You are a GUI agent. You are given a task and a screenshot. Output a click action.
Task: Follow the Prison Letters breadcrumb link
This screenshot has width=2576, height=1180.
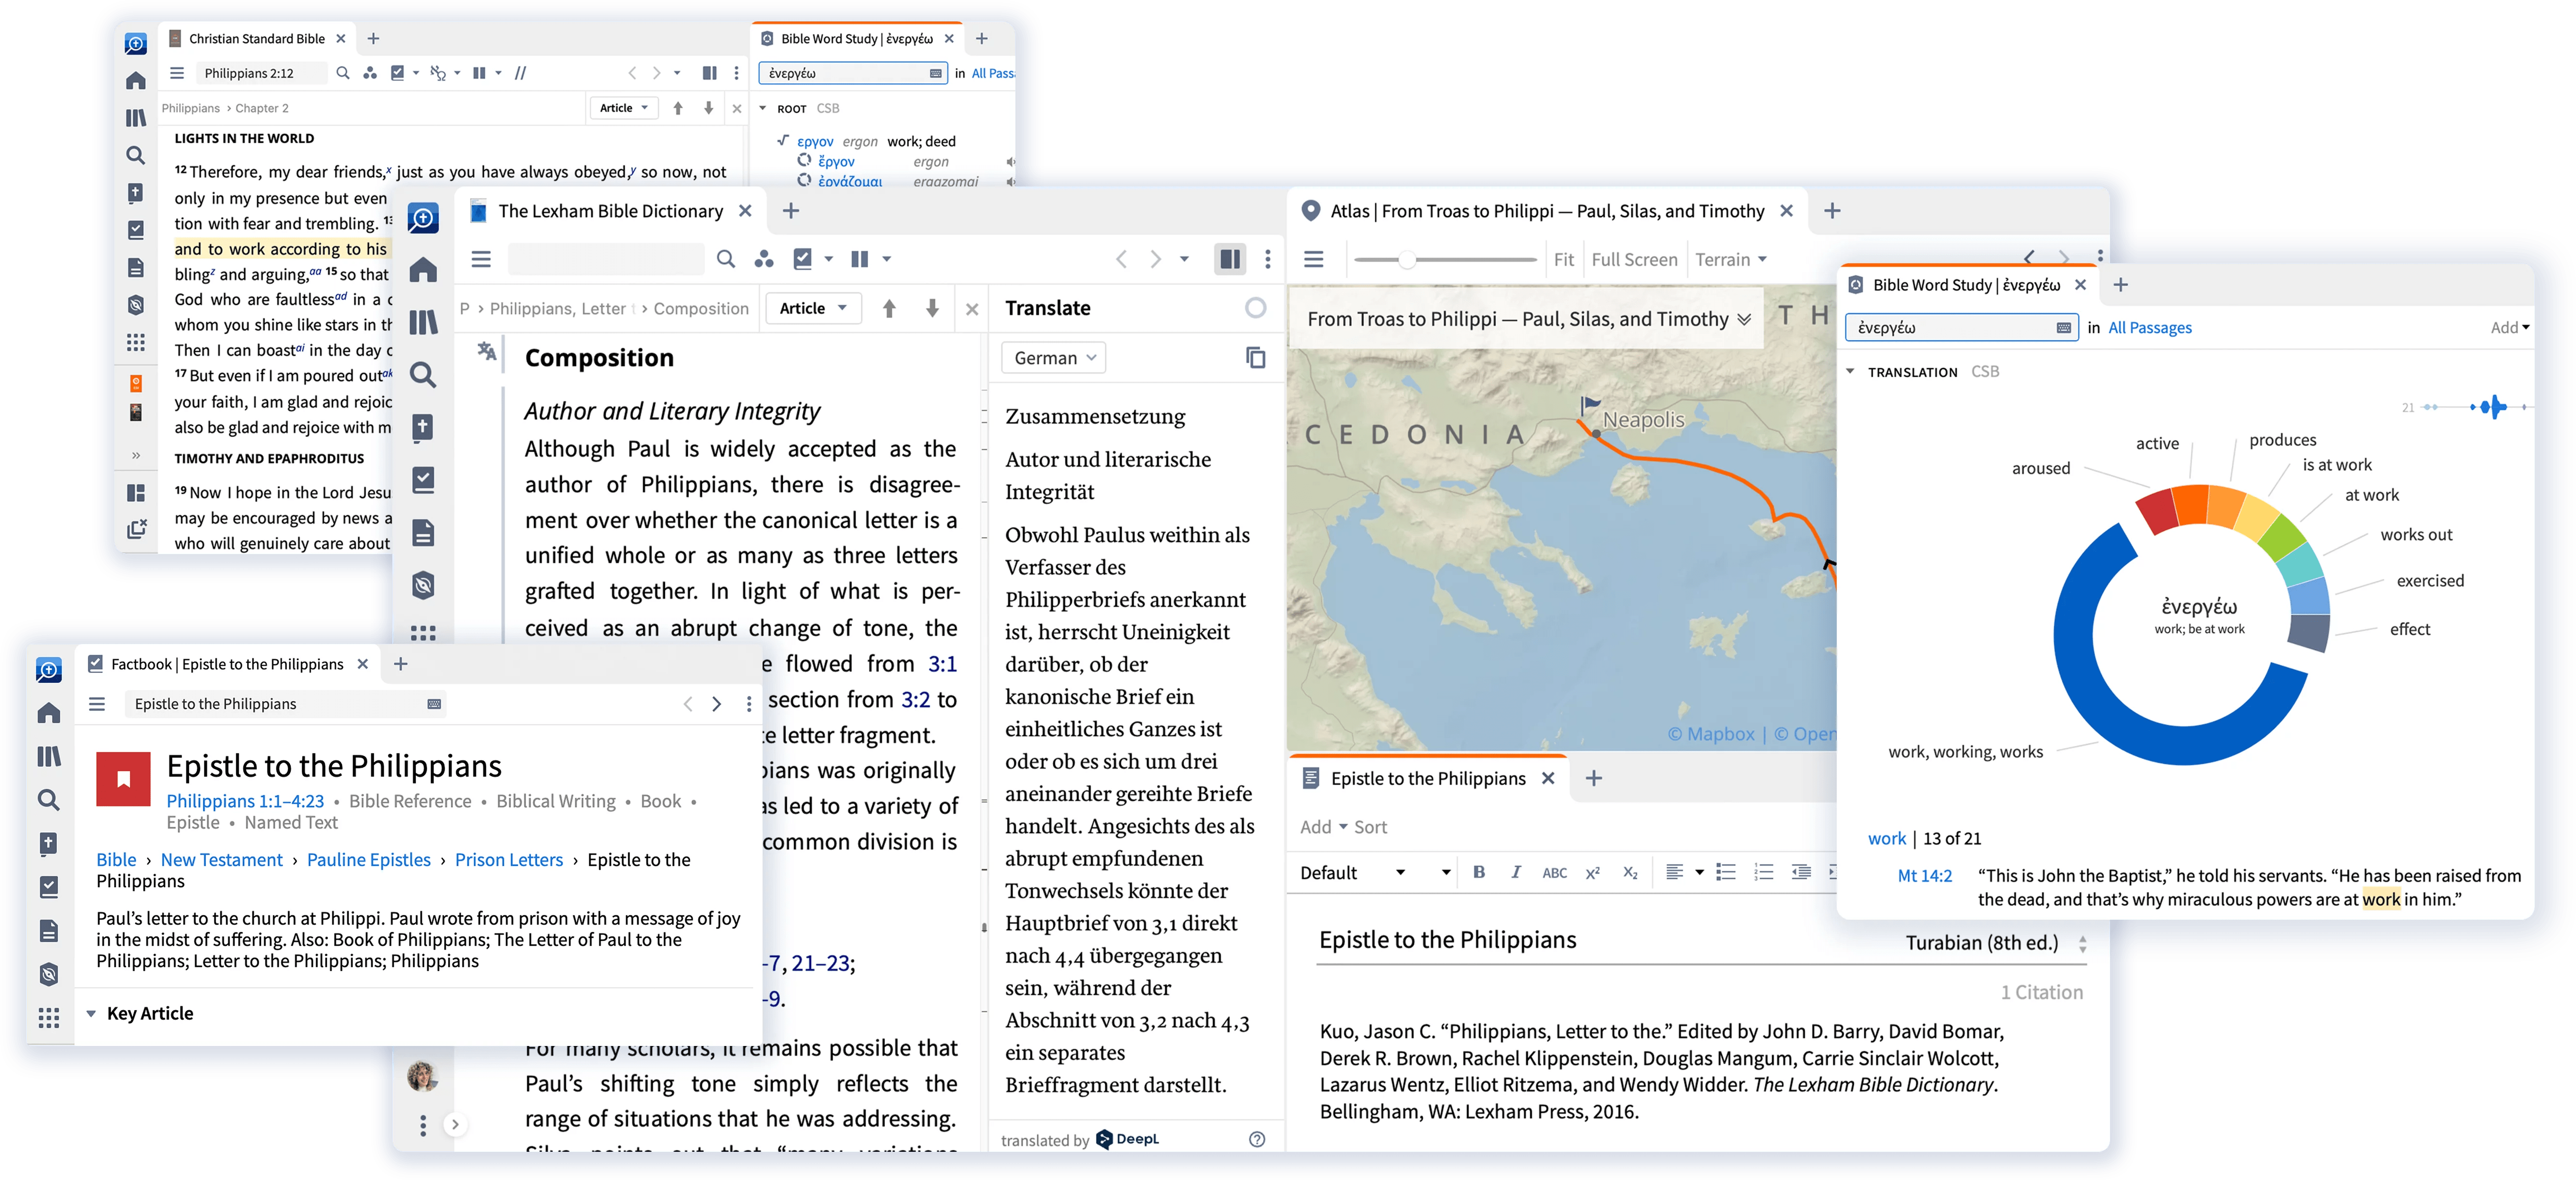(508, 860)
